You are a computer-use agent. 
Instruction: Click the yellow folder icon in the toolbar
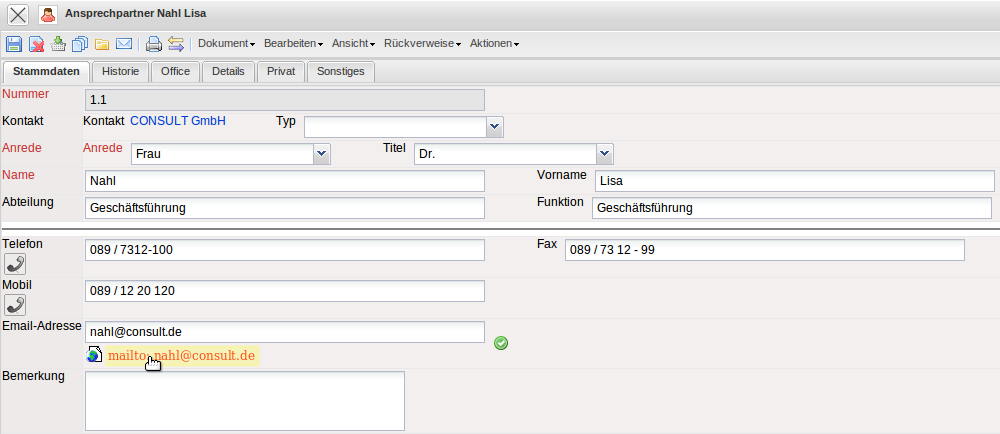[102, 44]
